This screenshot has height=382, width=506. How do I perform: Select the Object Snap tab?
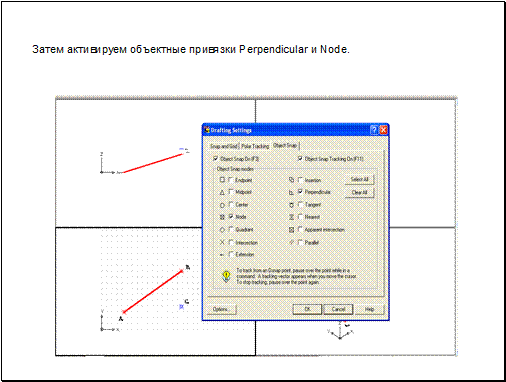(285, 145)
